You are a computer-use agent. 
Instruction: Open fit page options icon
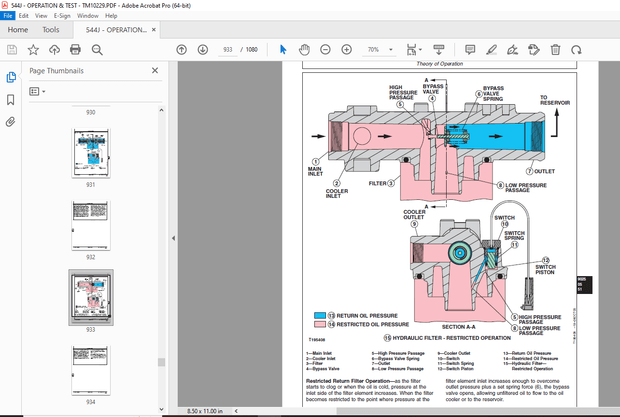point(414,49)
